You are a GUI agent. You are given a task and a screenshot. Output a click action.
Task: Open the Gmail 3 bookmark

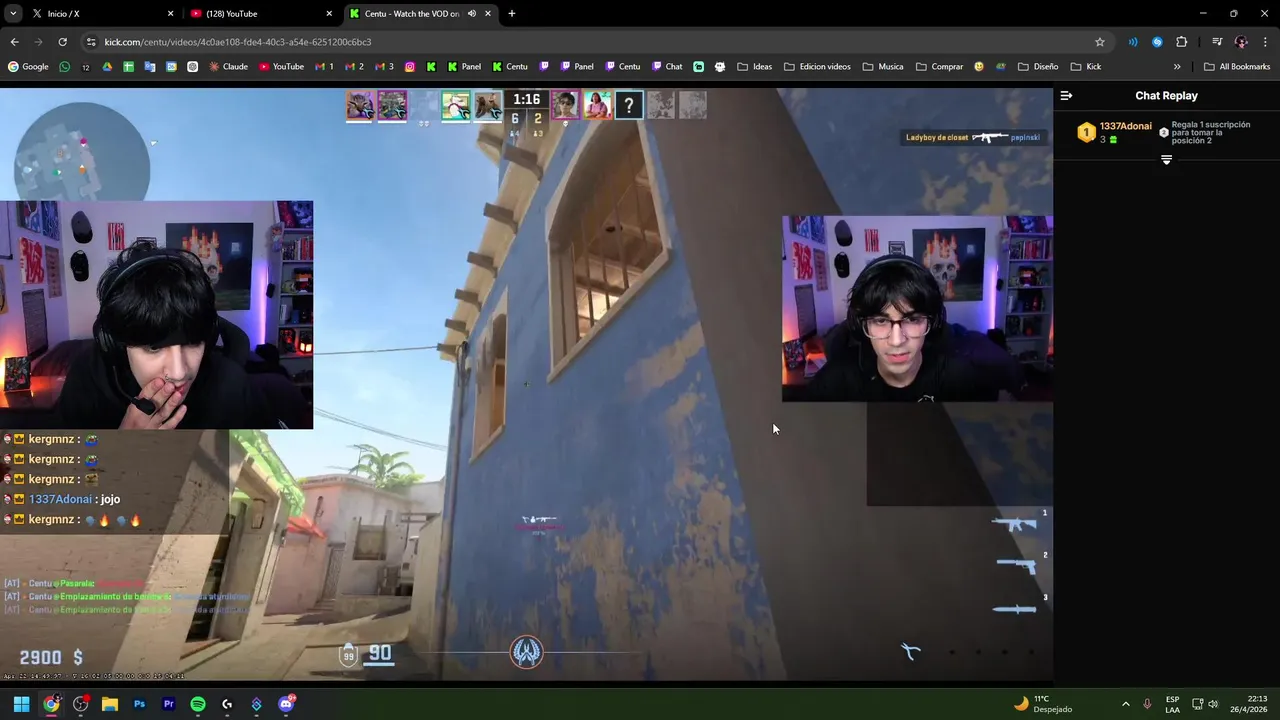pos(385,67)
